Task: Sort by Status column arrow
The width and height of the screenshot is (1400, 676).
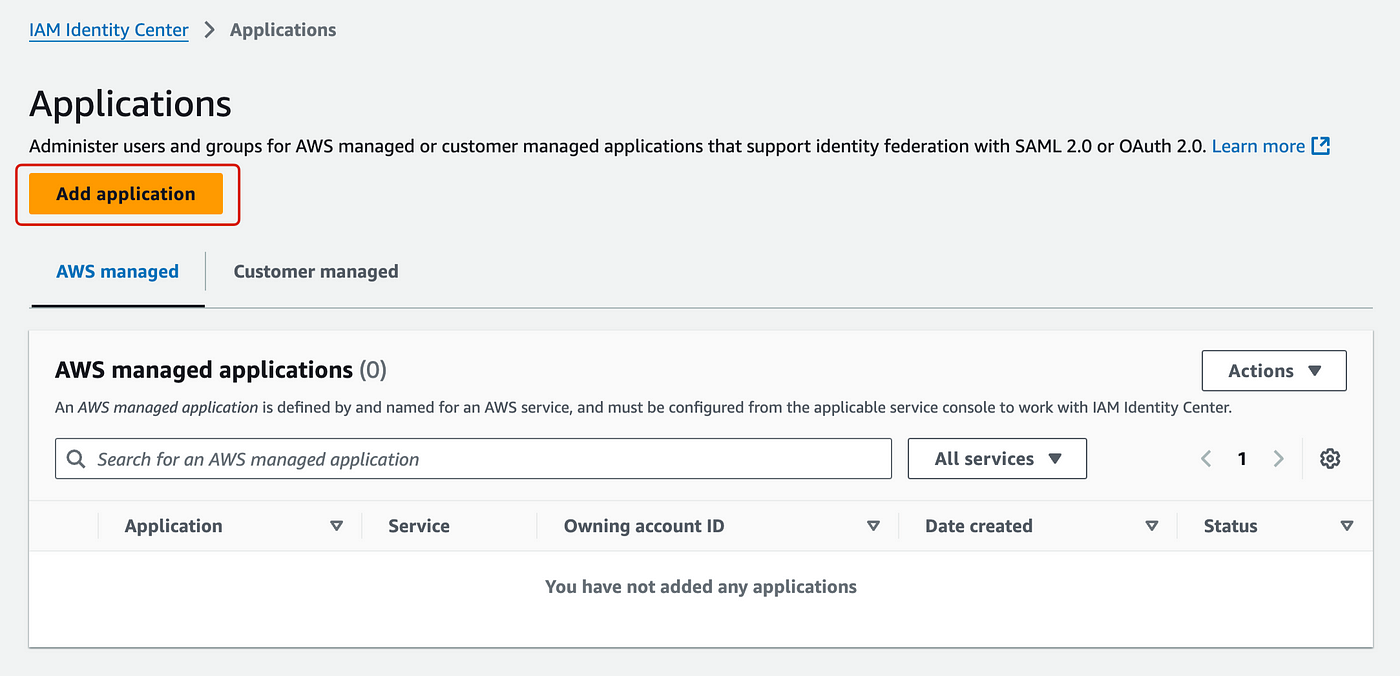Action: click(x=1347, y=526)
